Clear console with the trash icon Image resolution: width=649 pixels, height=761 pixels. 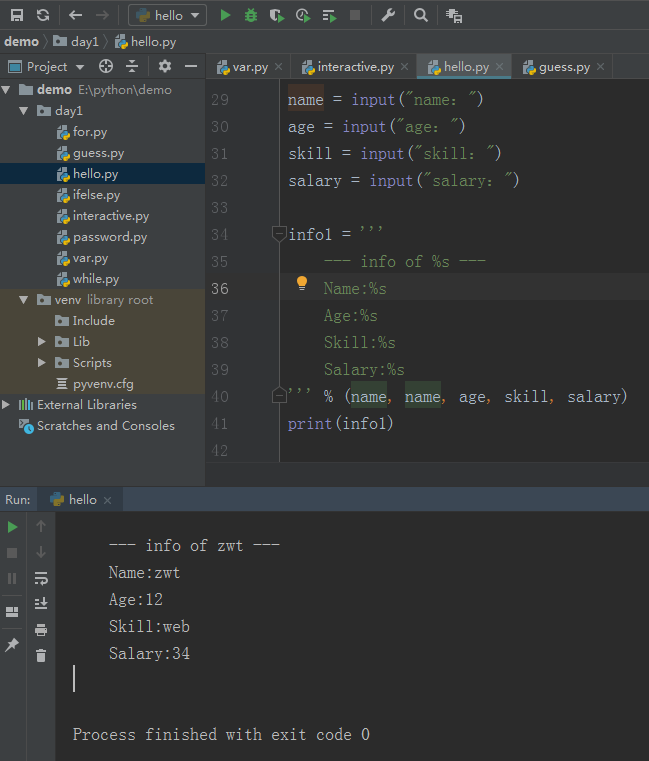pyautogui.click(x=41, y=656)
